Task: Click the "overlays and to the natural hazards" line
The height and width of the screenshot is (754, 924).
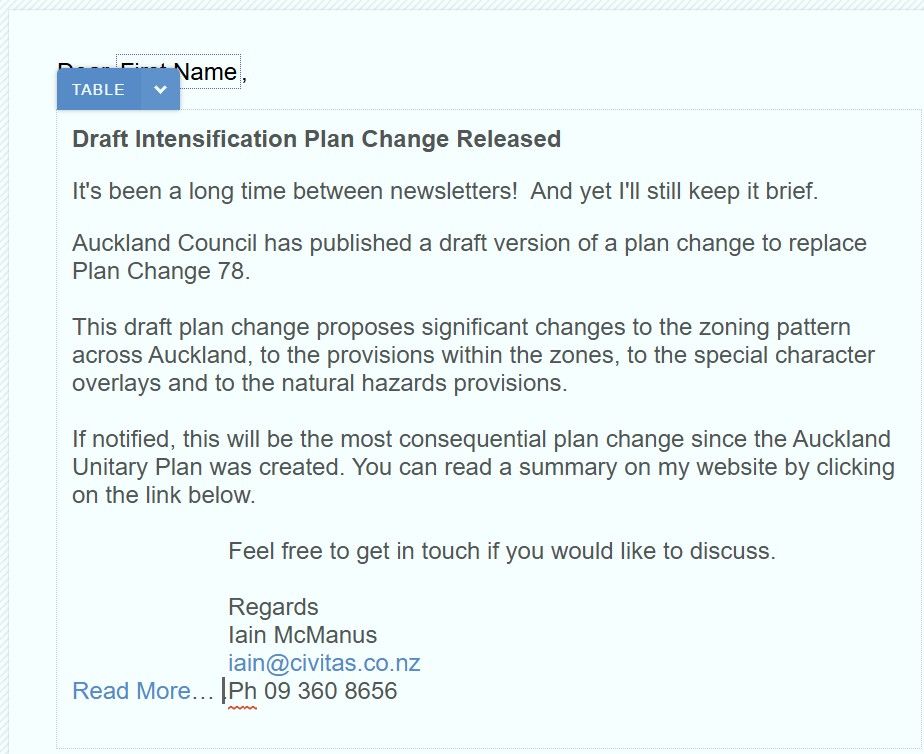Action: point(319,383)
